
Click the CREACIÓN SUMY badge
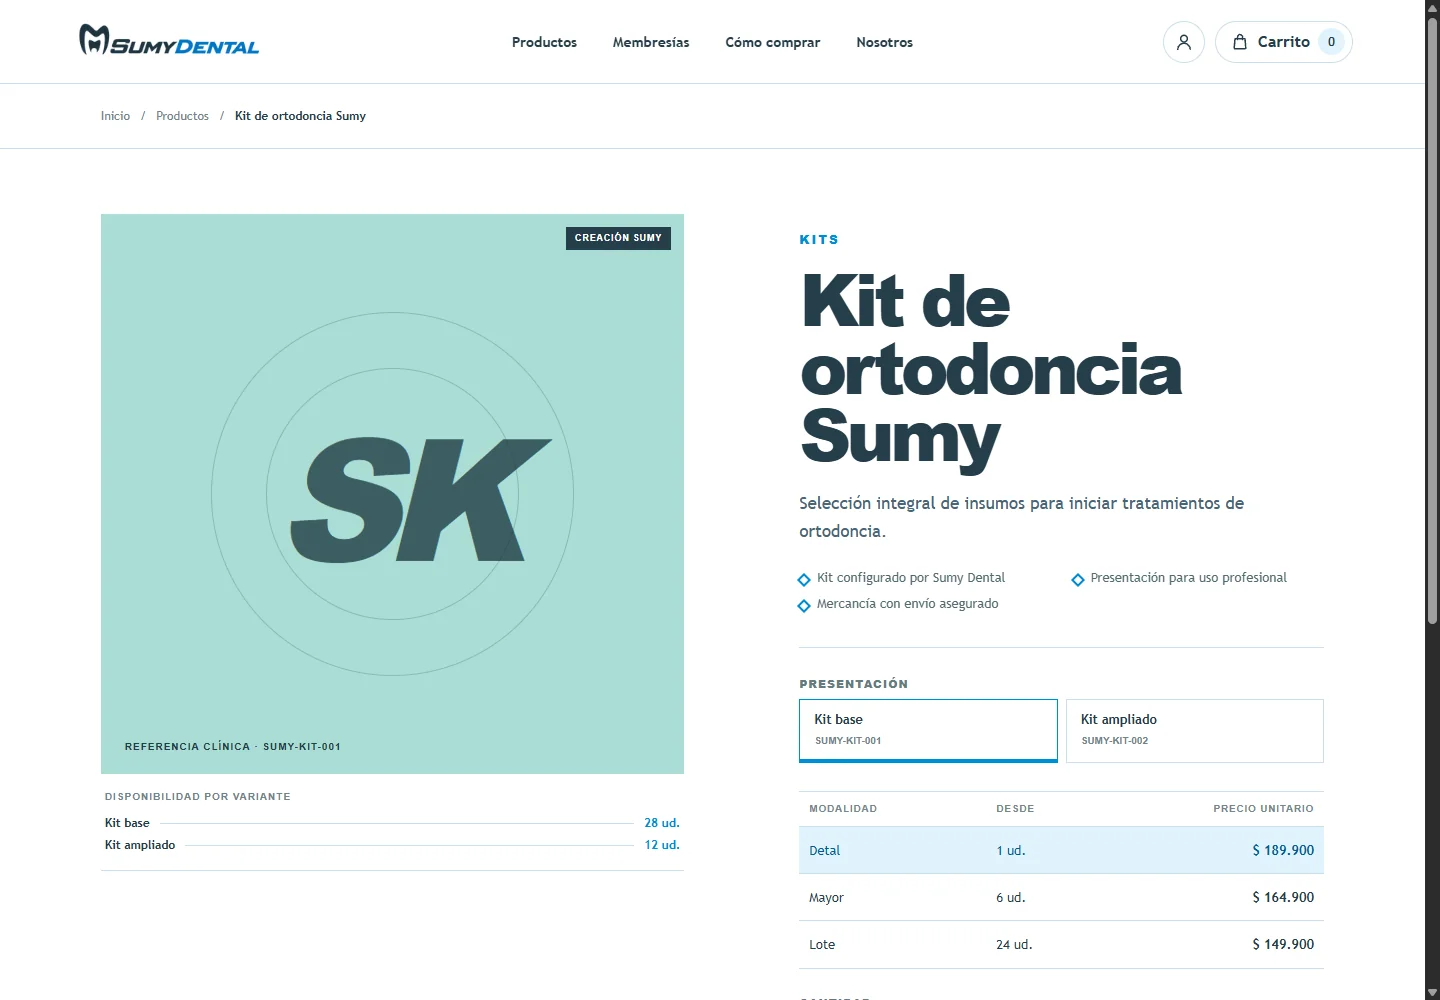pyautogui.click(x=618, y=238)
